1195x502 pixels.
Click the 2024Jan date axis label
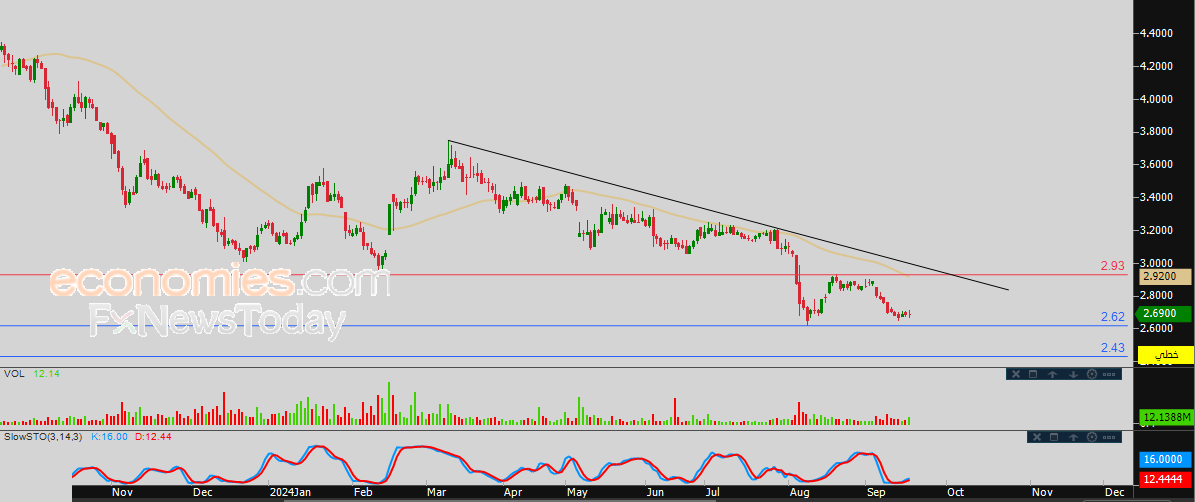click(x=289, y=493)
